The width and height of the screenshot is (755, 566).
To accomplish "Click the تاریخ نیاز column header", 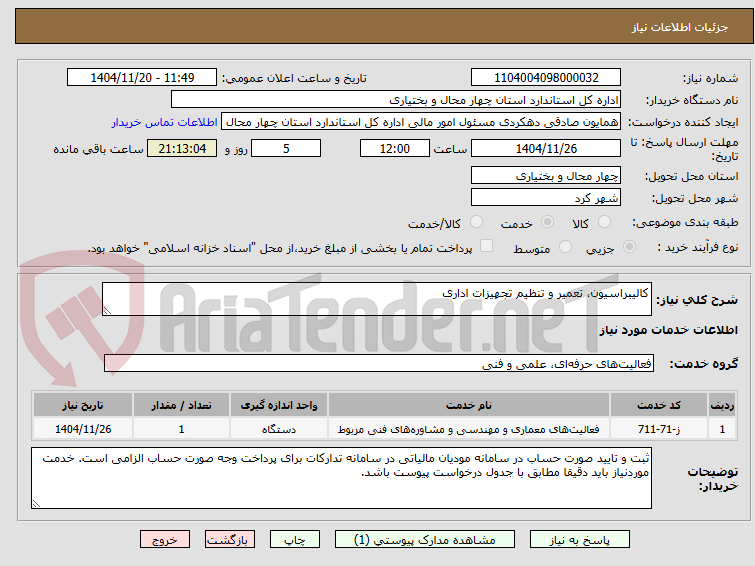I will click(83, 405).
